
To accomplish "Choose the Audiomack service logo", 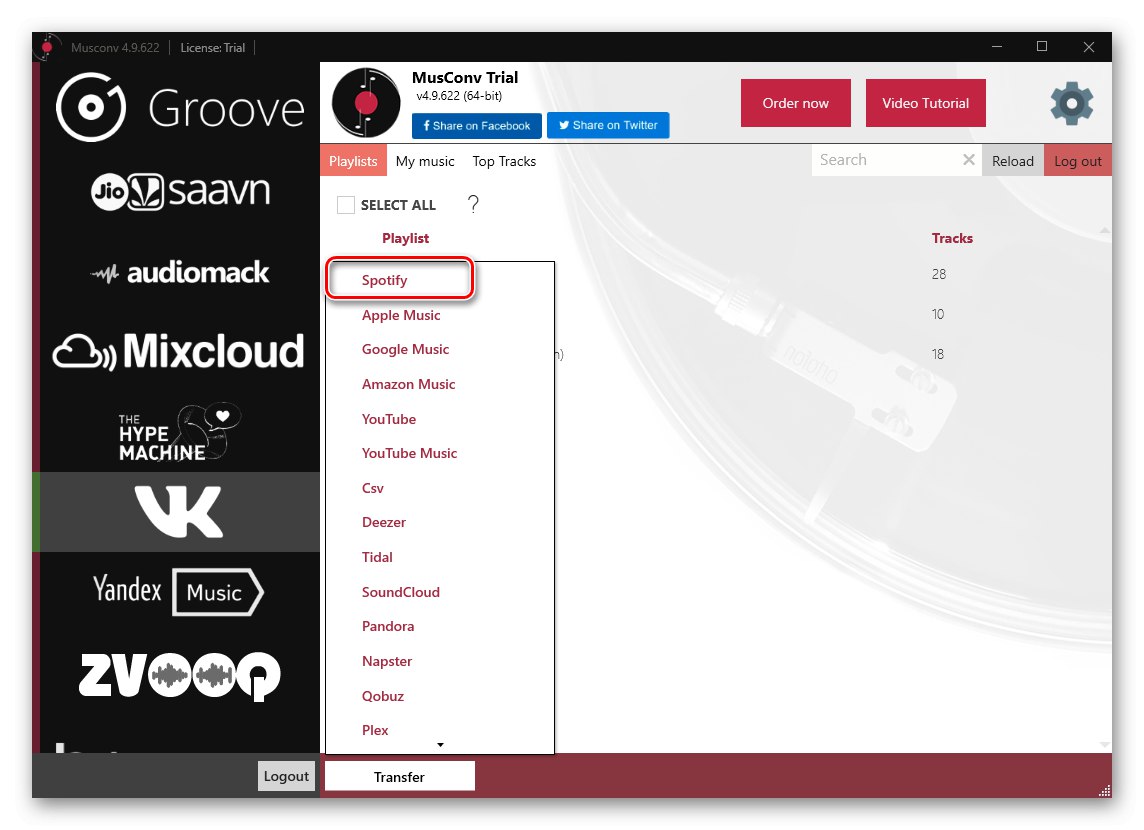I will pos(179,273).
